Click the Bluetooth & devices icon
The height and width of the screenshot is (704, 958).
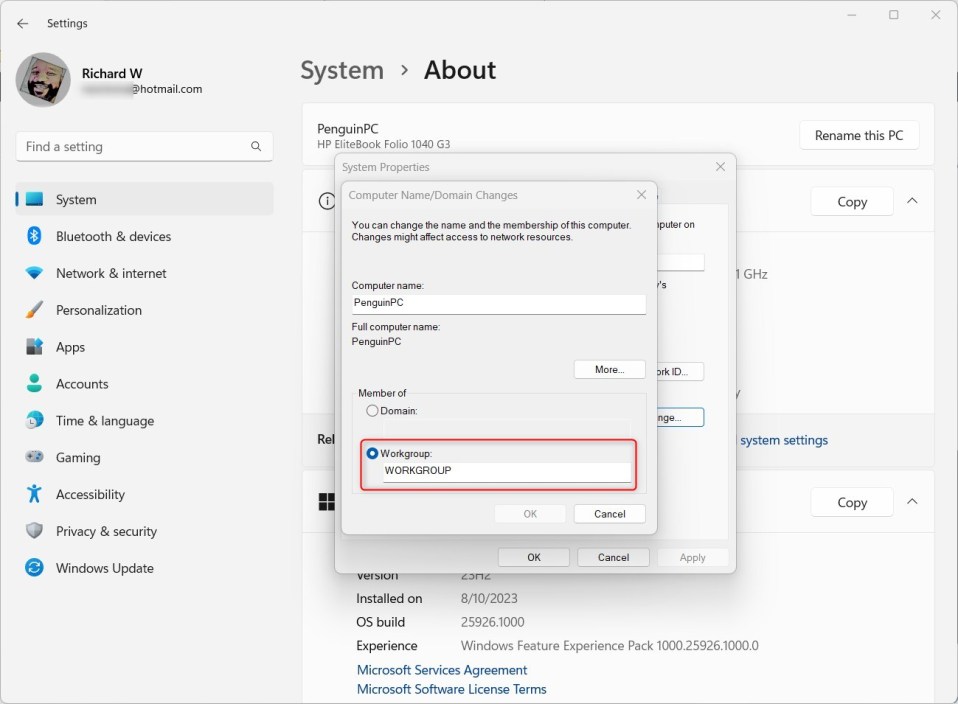pyautogui.click(x=34, y=236)
